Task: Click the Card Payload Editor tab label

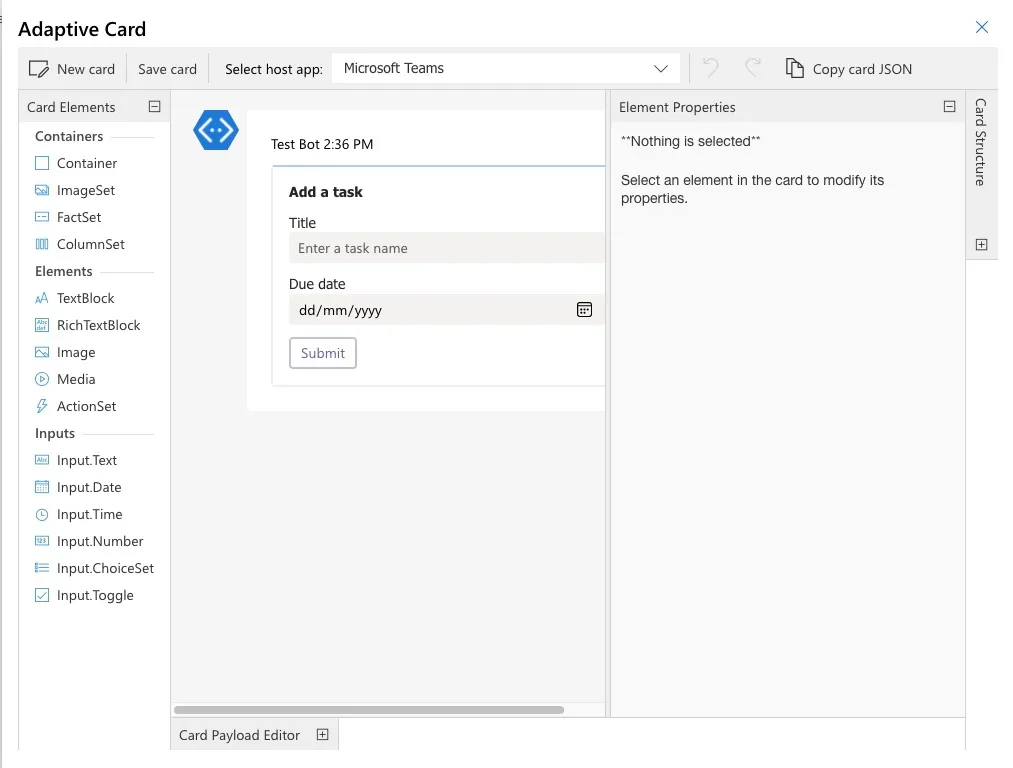Action: coord(239,735)
